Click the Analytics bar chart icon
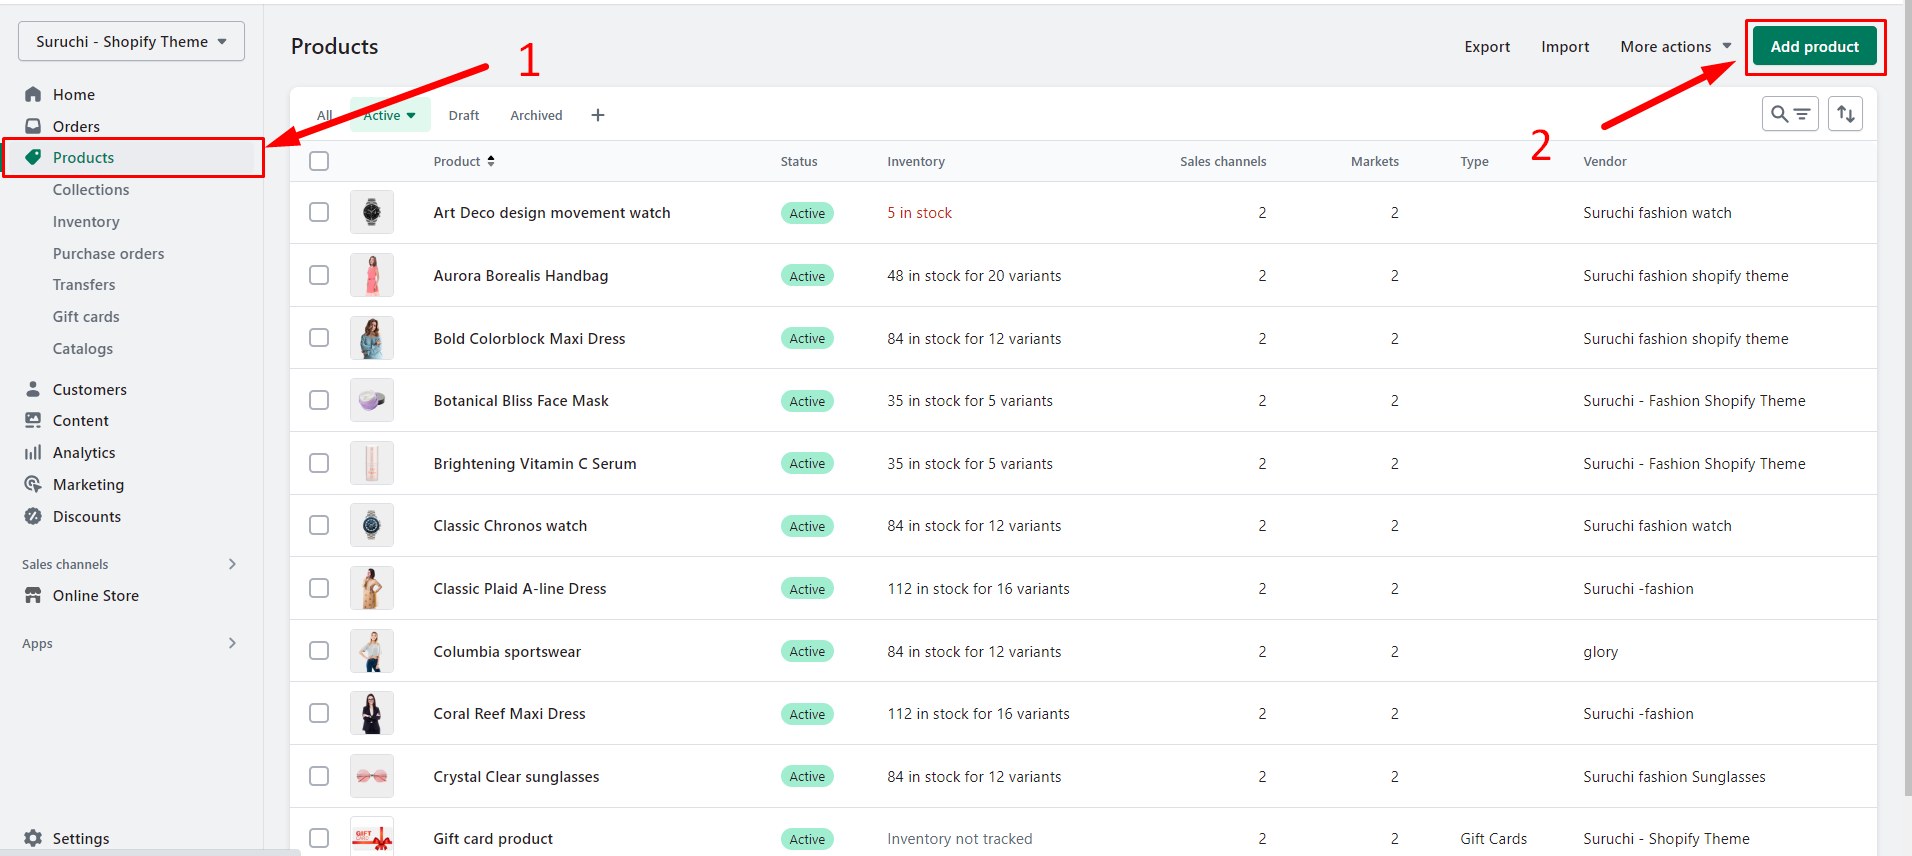Viewport: 1912px width, 856px height. [x=33, y=452]
